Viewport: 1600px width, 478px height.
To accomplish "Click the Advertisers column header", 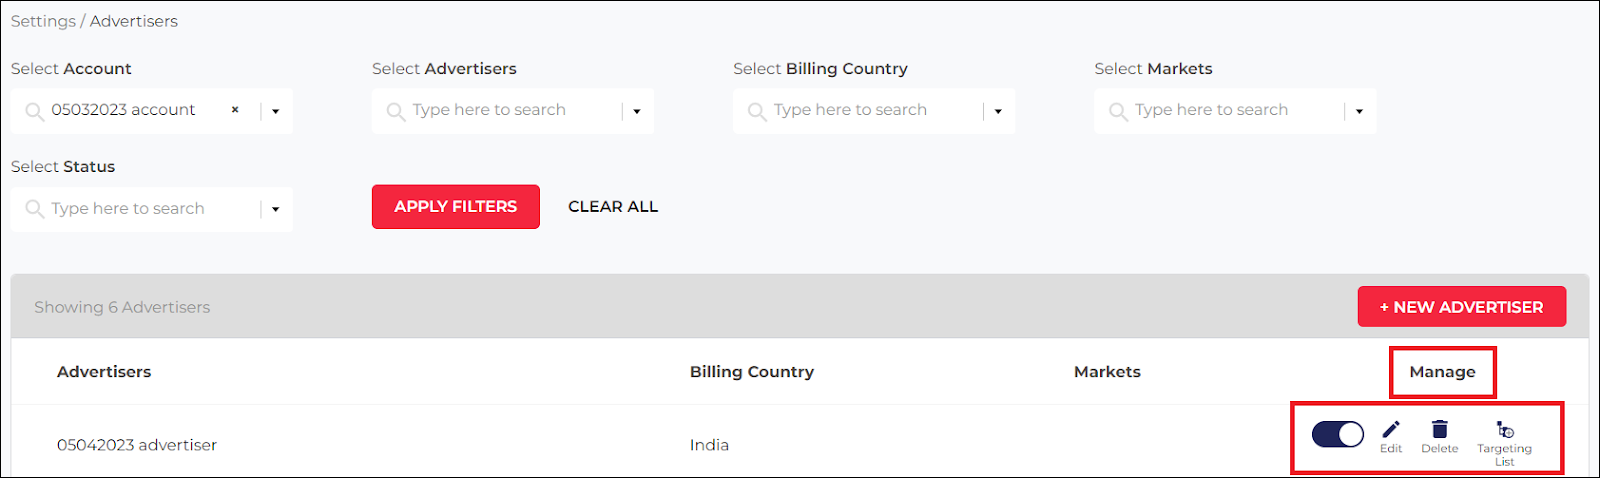I will (x=104, y=372).
